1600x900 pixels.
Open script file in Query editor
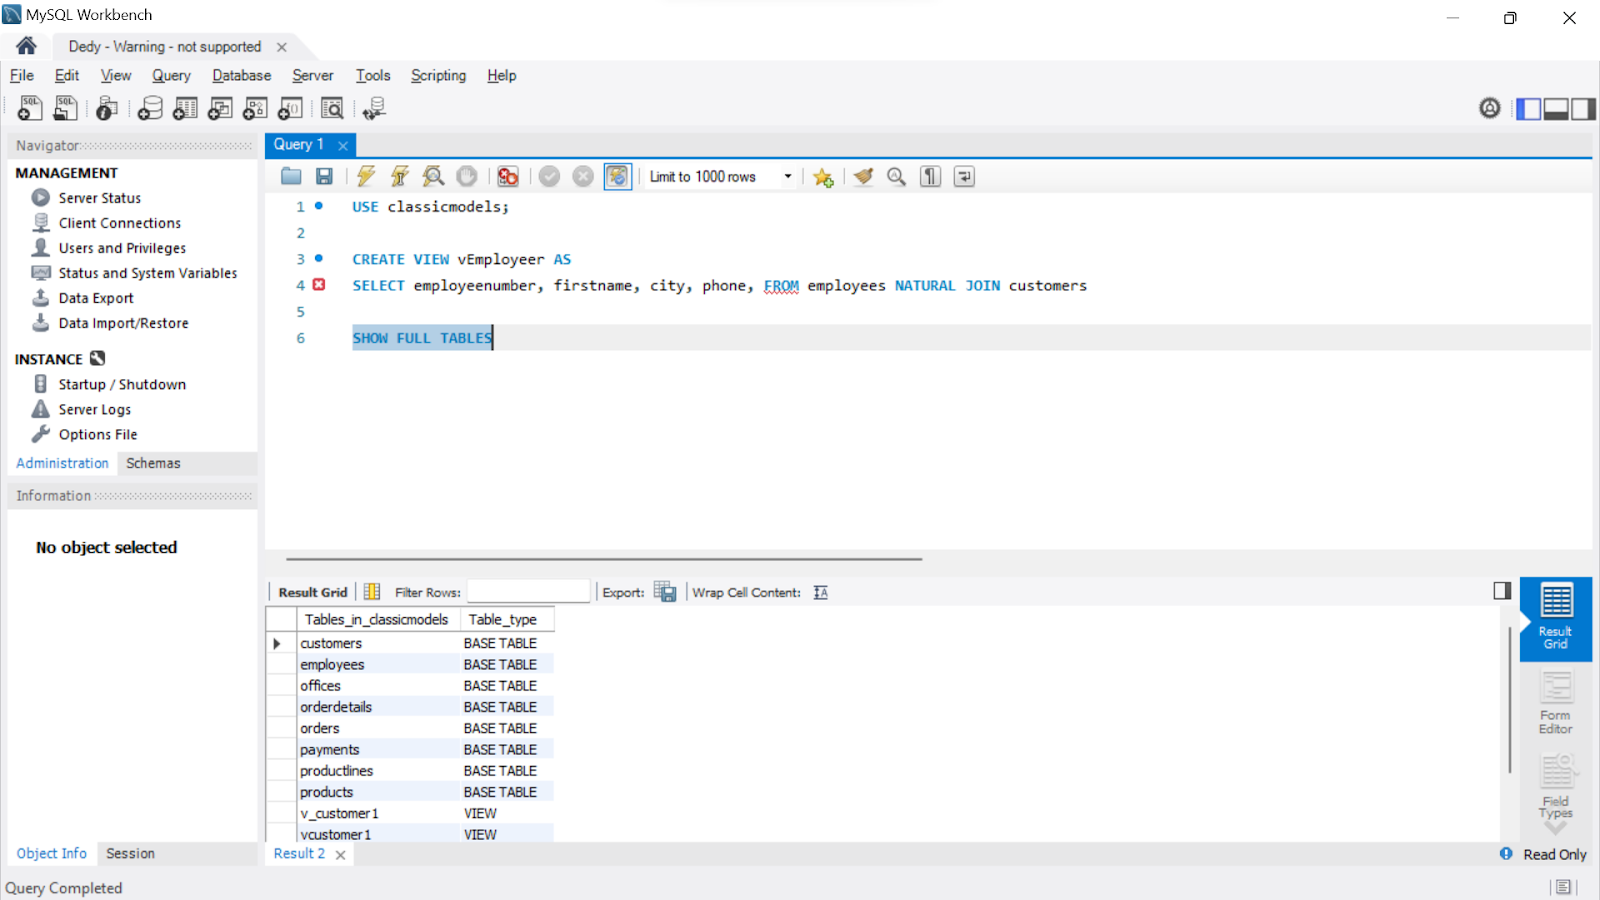[x=291, y=176]
